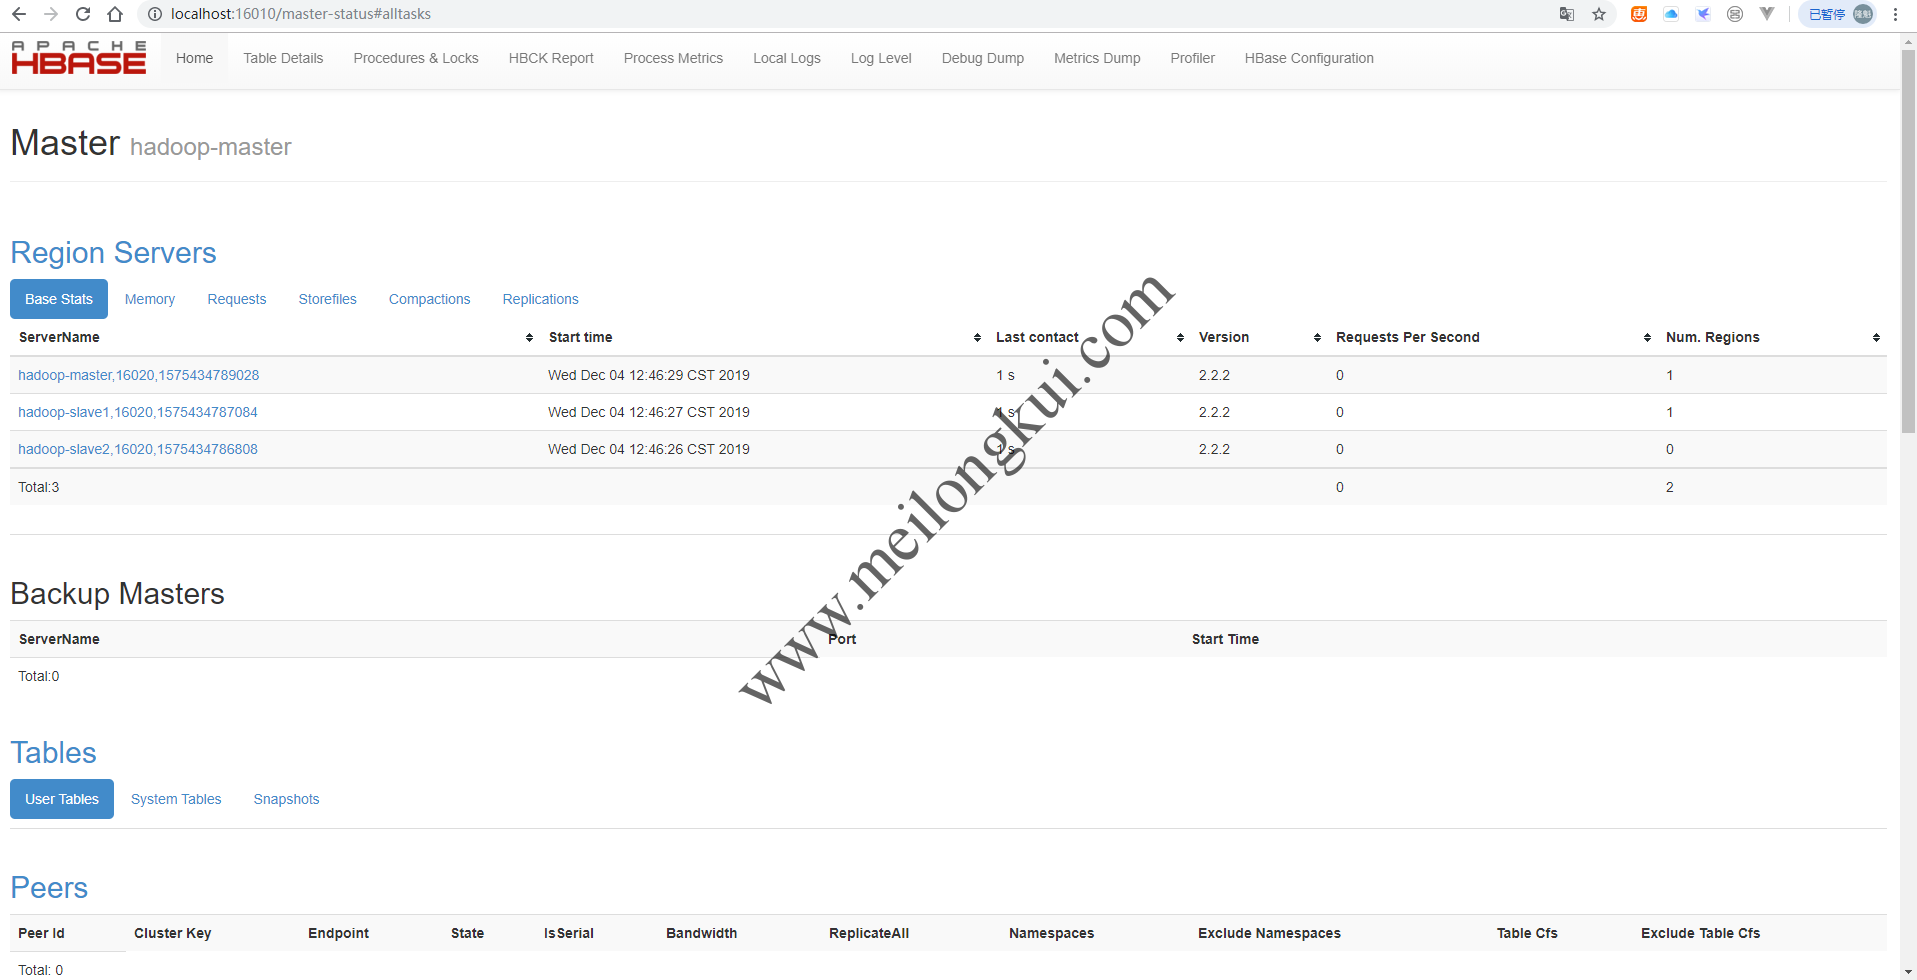Click the Apache HBase logo

coord(79,58)
